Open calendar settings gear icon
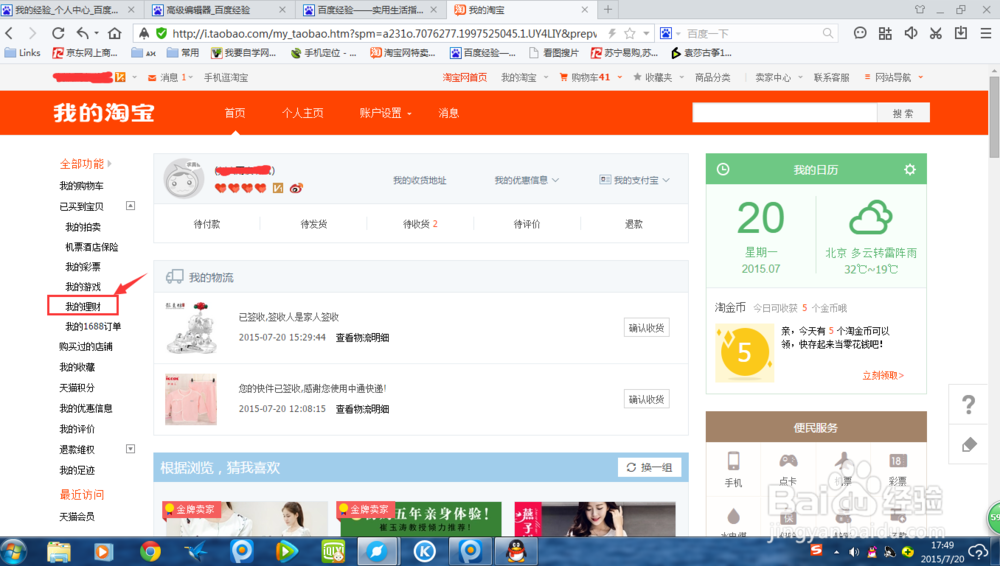1000x566 pixels. [910, 169]
